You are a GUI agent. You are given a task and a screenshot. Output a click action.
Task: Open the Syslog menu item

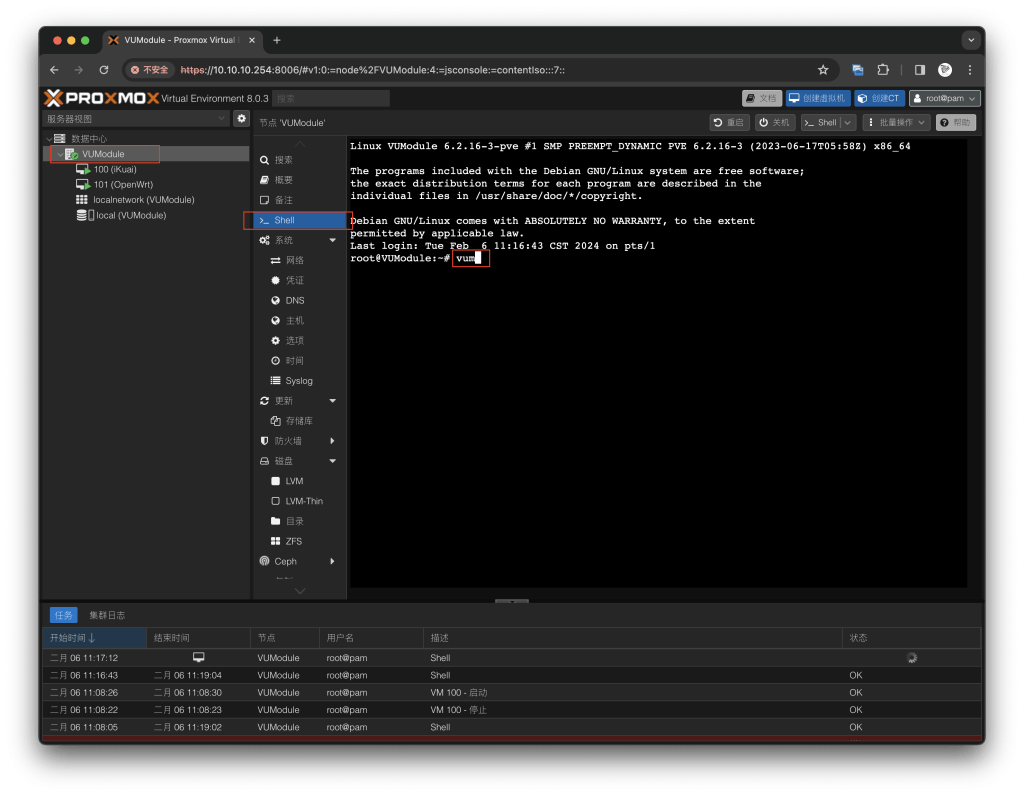click(298, 381)
